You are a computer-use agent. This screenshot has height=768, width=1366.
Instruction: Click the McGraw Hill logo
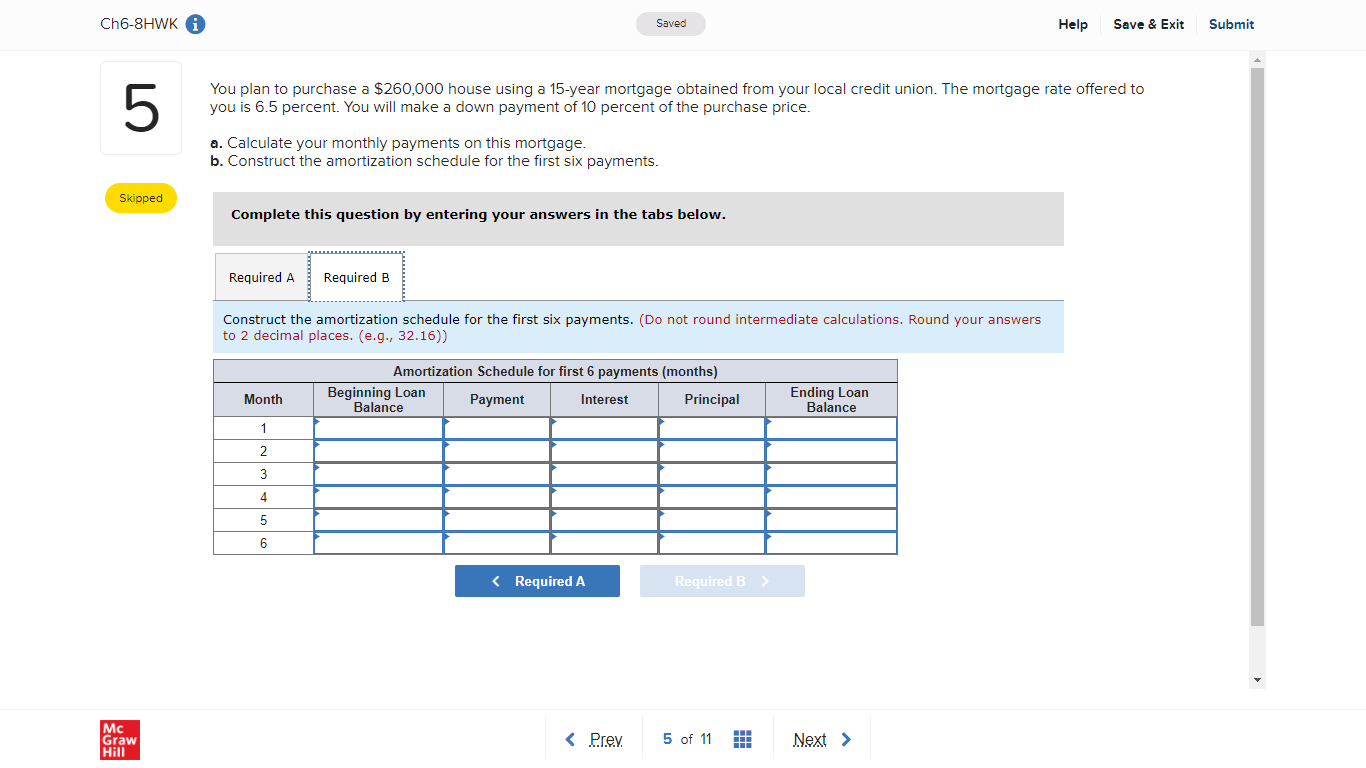(119, 739)
